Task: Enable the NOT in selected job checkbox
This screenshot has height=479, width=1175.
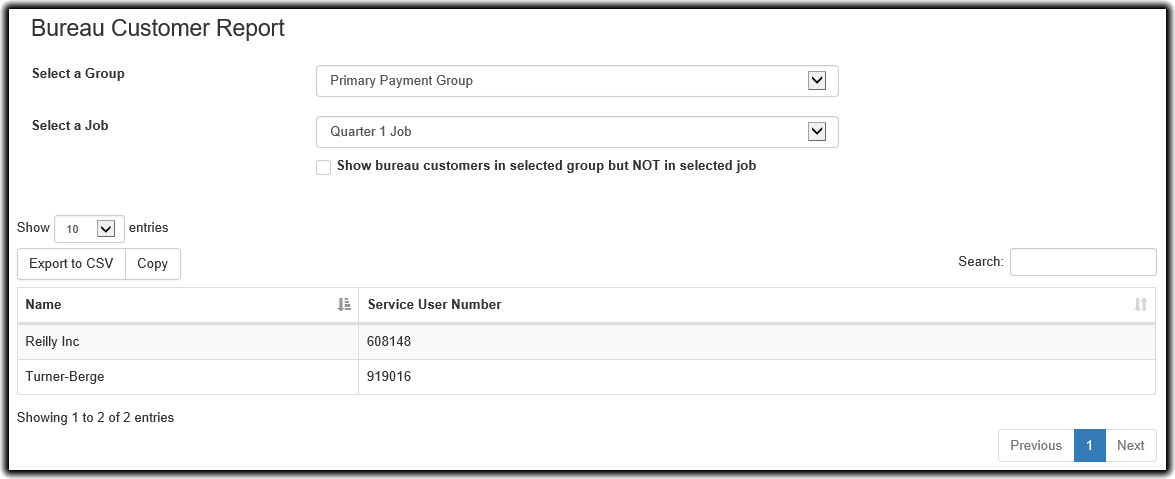Action: click(323, 167)
